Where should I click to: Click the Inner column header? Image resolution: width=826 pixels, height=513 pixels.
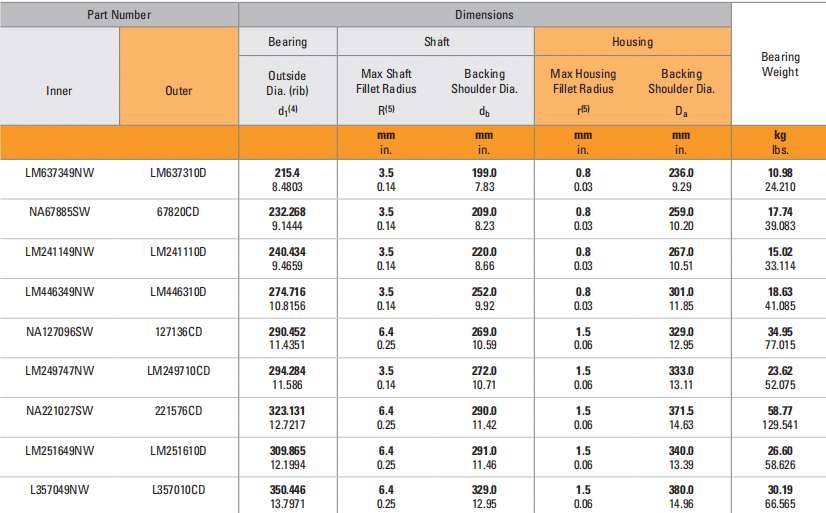[59, 91]
